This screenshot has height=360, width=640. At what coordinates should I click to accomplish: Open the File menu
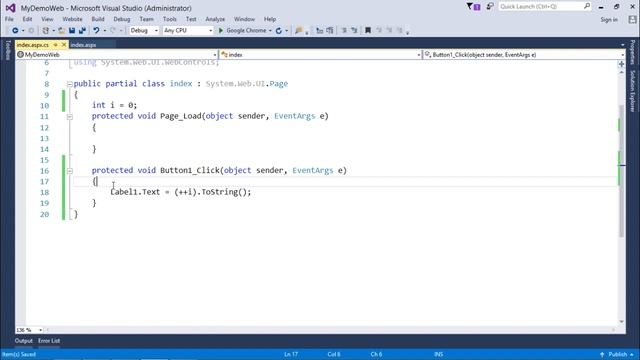pyautogui.click(x=9, y=19)
